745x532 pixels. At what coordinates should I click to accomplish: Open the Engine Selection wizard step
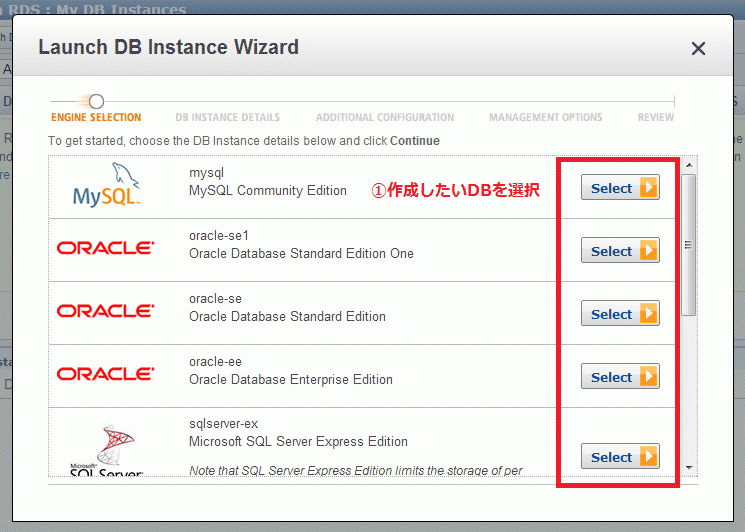96,117
